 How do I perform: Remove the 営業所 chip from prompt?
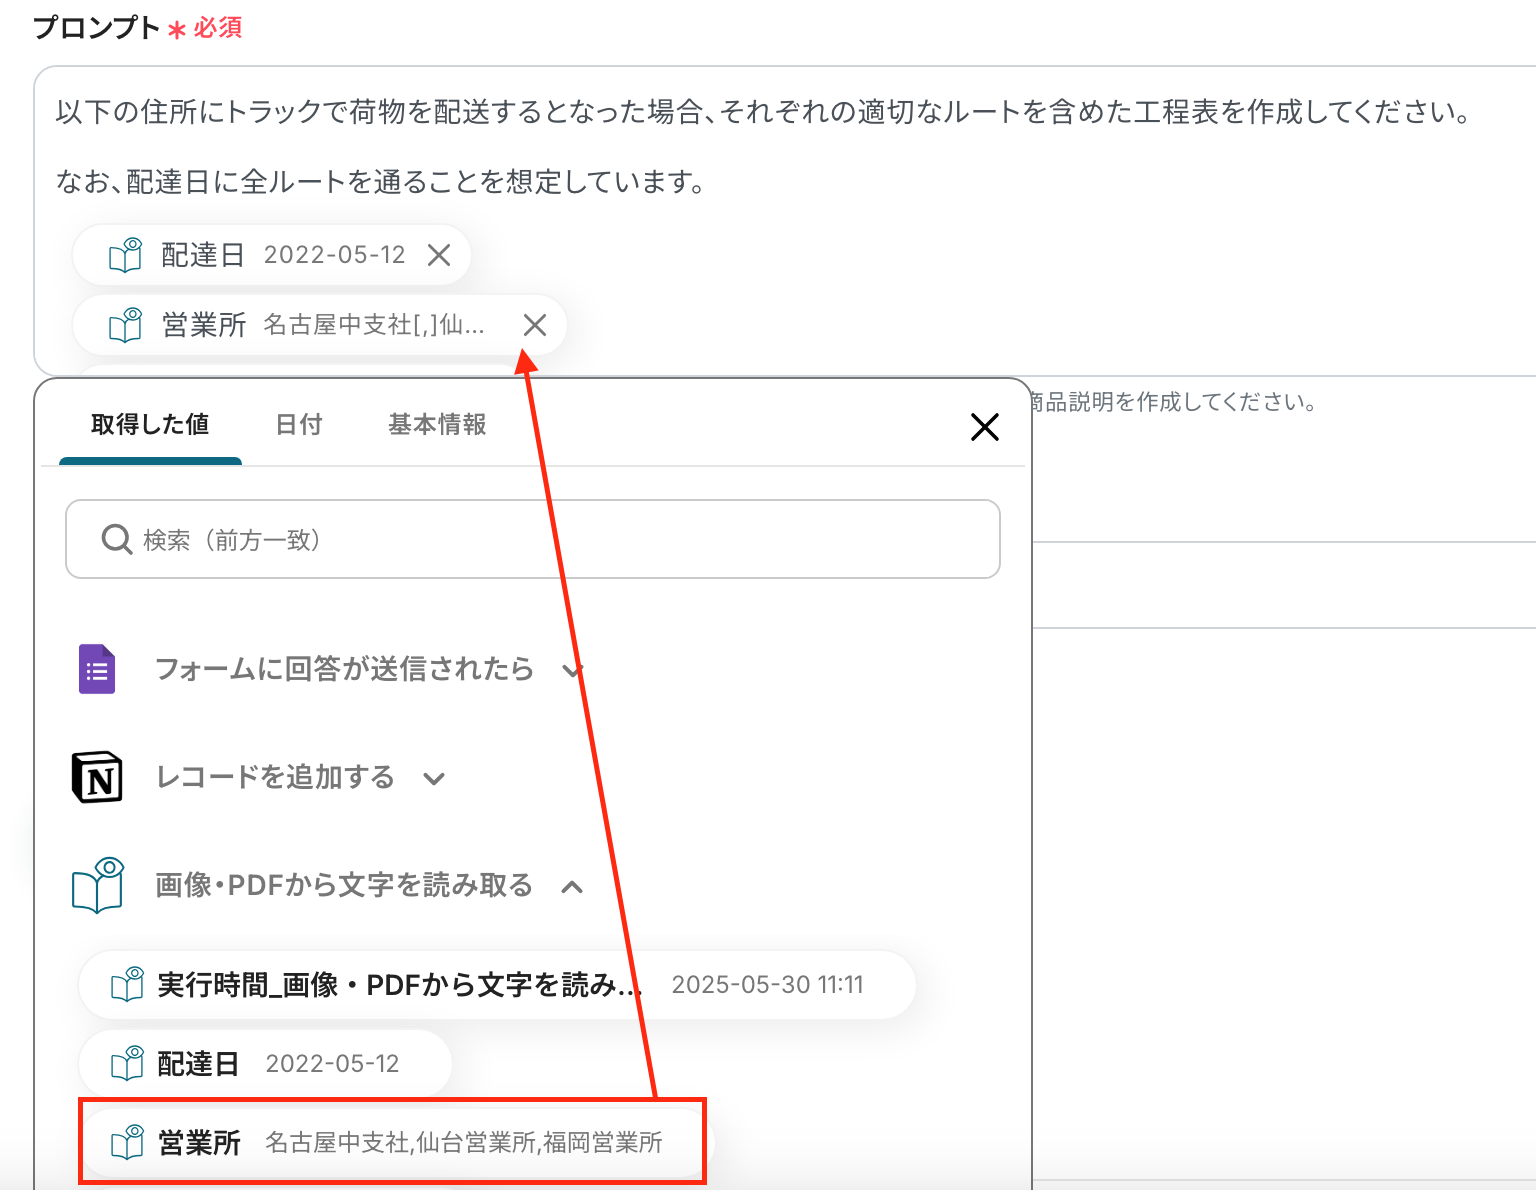(535, 325)
